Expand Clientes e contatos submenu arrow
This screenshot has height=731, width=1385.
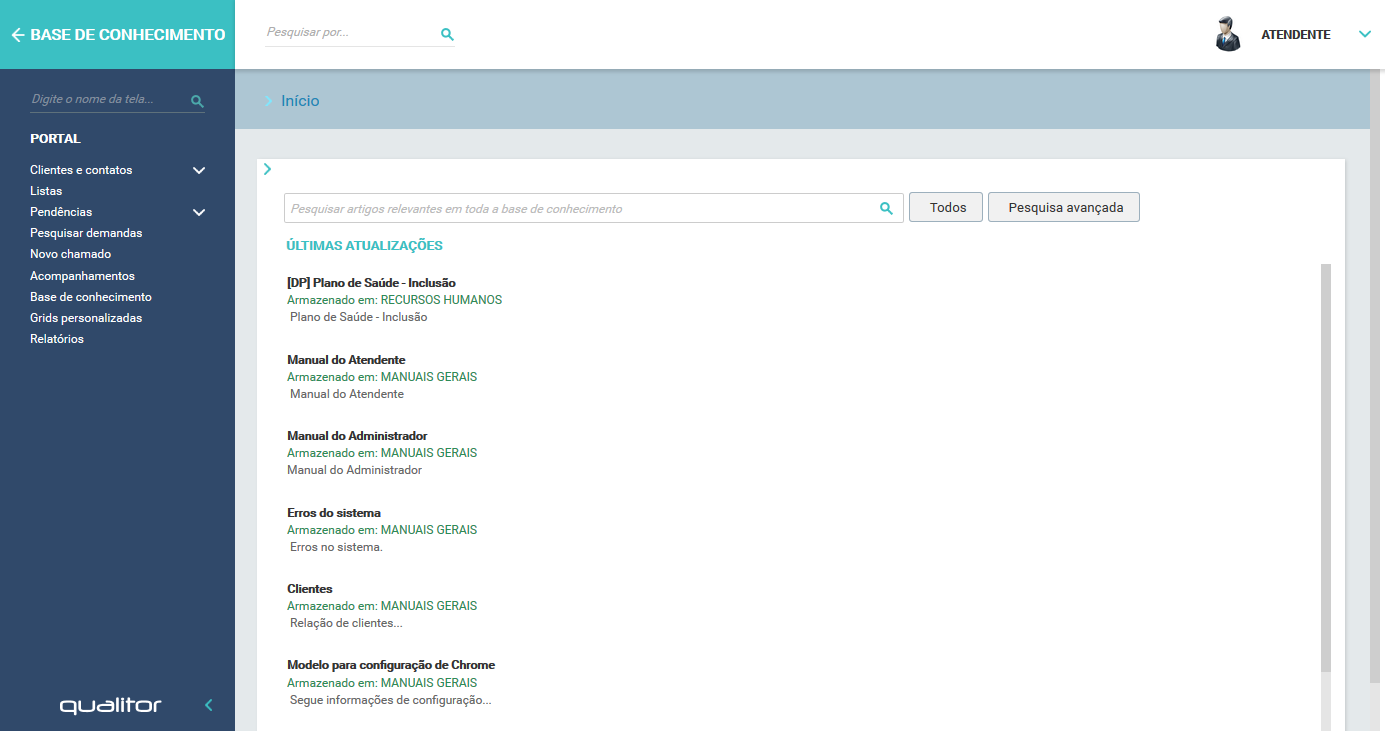pos(199,170)
